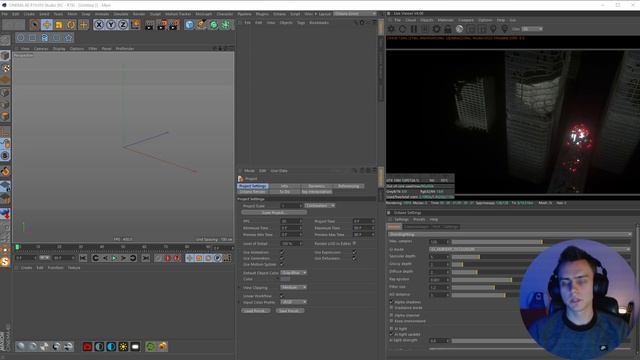Activate the Move tool in top toolbar

[x=47, y=25]
